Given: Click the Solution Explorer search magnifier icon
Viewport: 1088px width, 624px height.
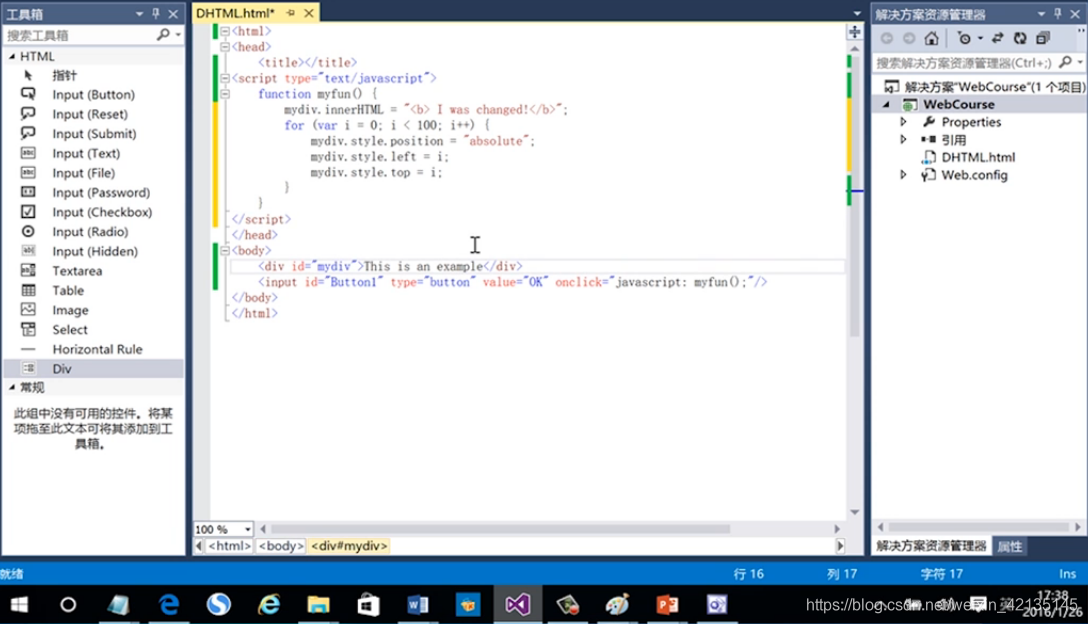Looking at the screenshot, I should [1066, 62].
